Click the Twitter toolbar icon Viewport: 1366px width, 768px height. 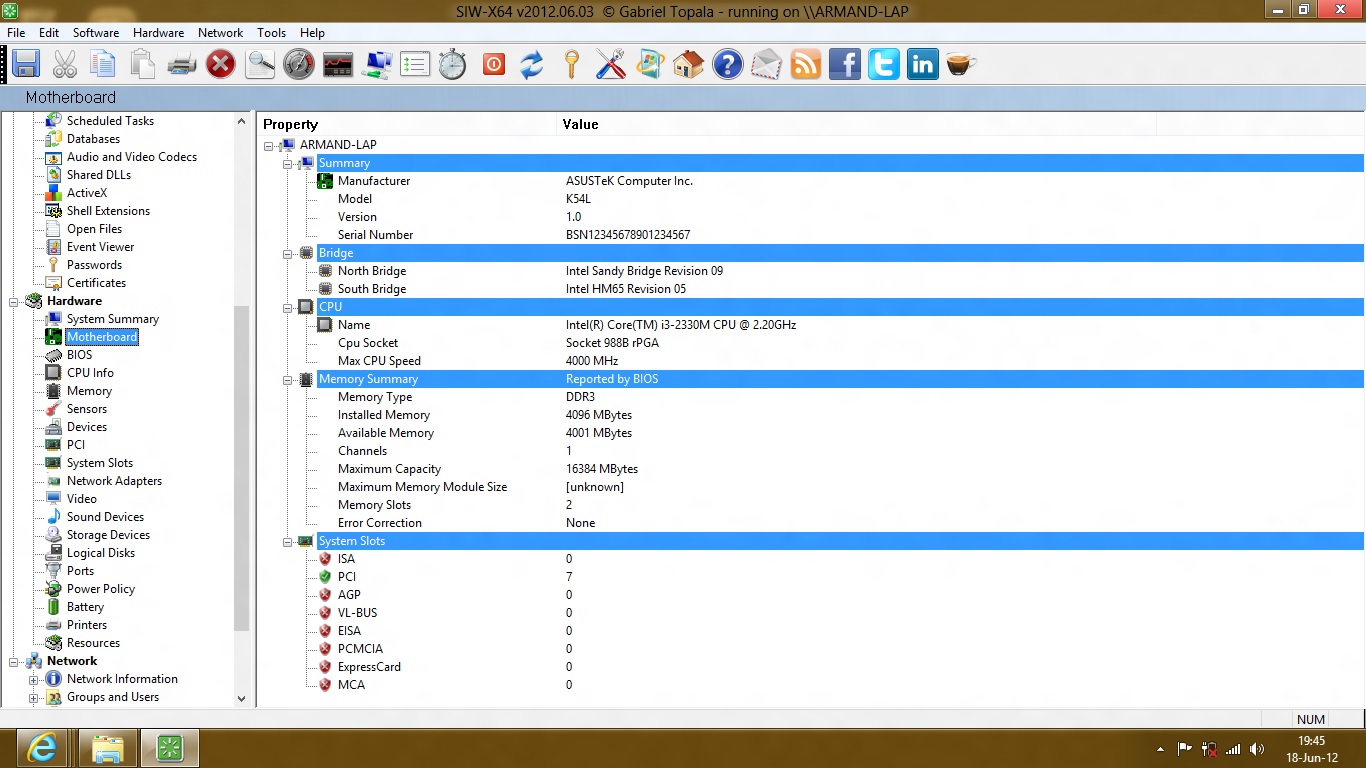tap(884, 65)
